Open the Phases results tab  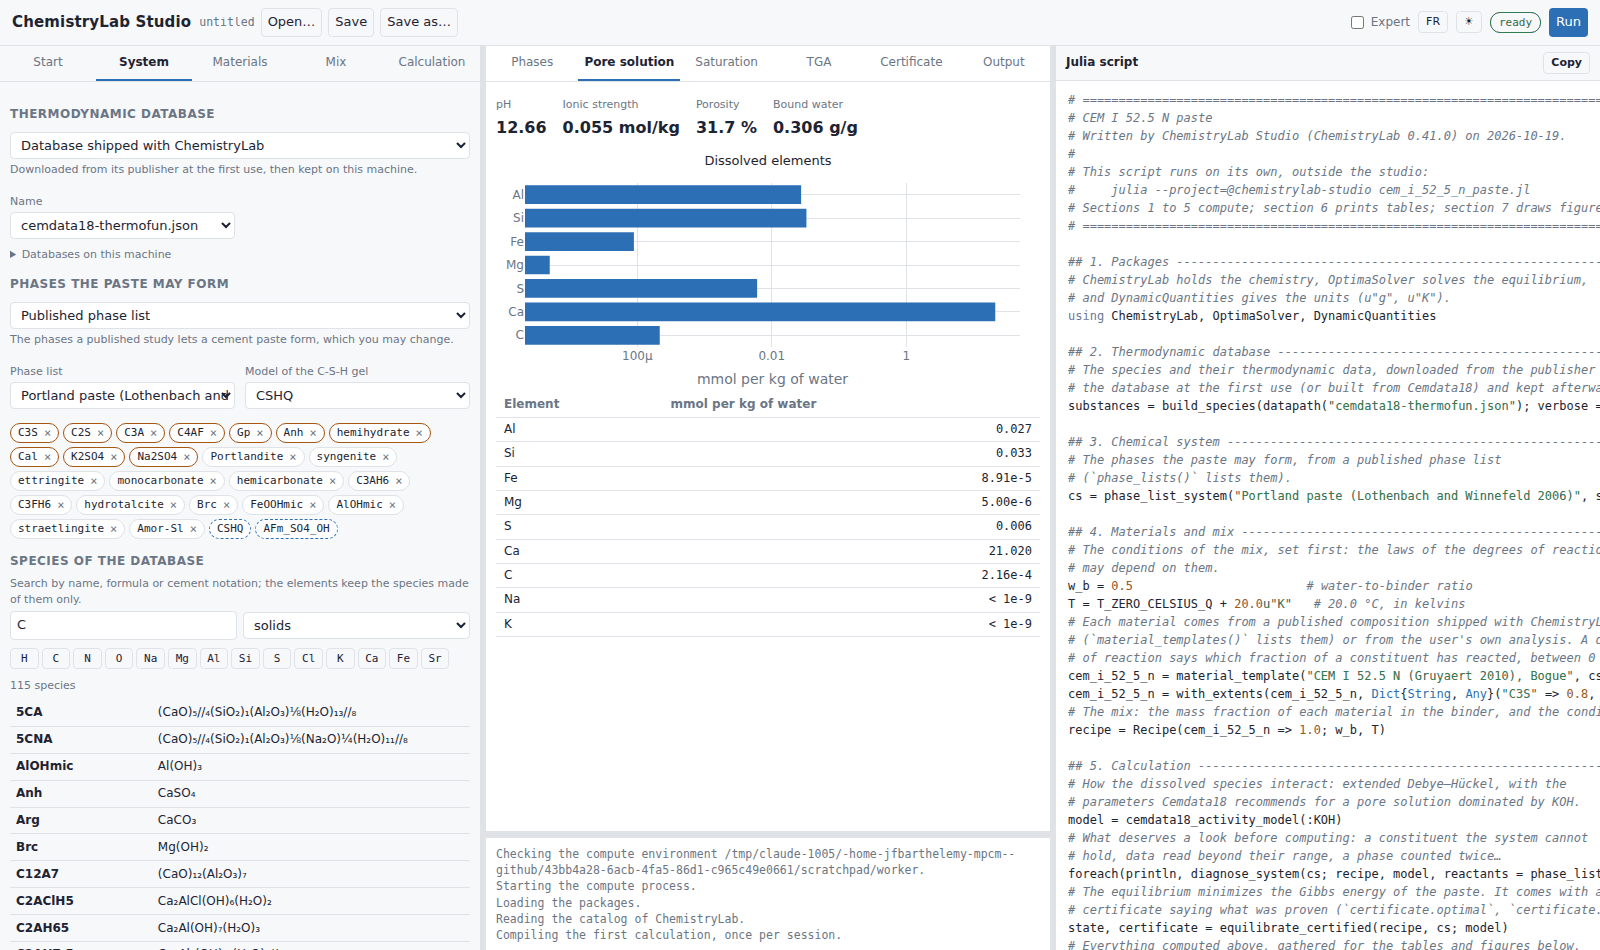(x=532, y=62)
